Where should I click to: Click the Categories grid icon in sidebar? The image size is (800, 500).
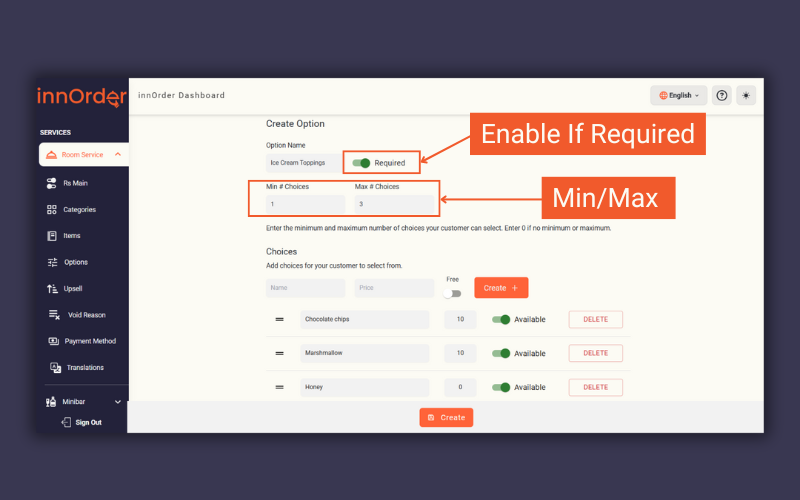coord(52,210)
